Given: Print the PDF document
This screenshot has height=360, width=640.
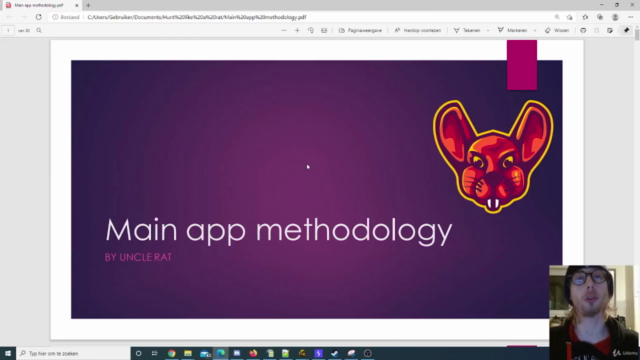Looking at the screenshot, I should coord(583,30).
